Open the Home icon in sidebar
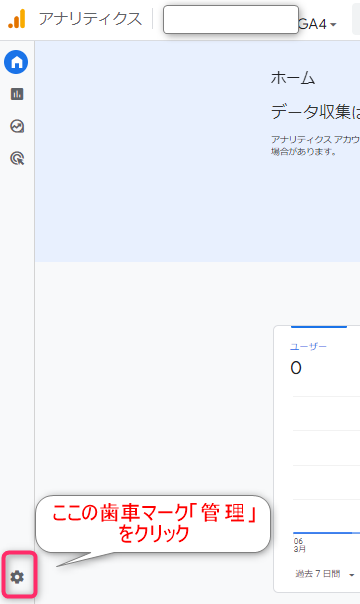360x604 pixels. [16, 62]
